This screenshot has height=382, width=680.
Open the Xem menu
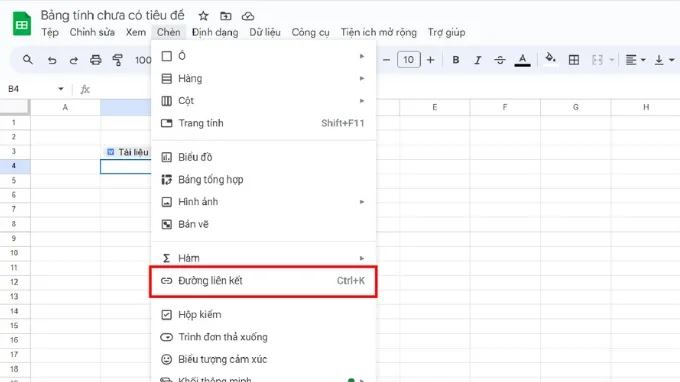pos(136,33)
